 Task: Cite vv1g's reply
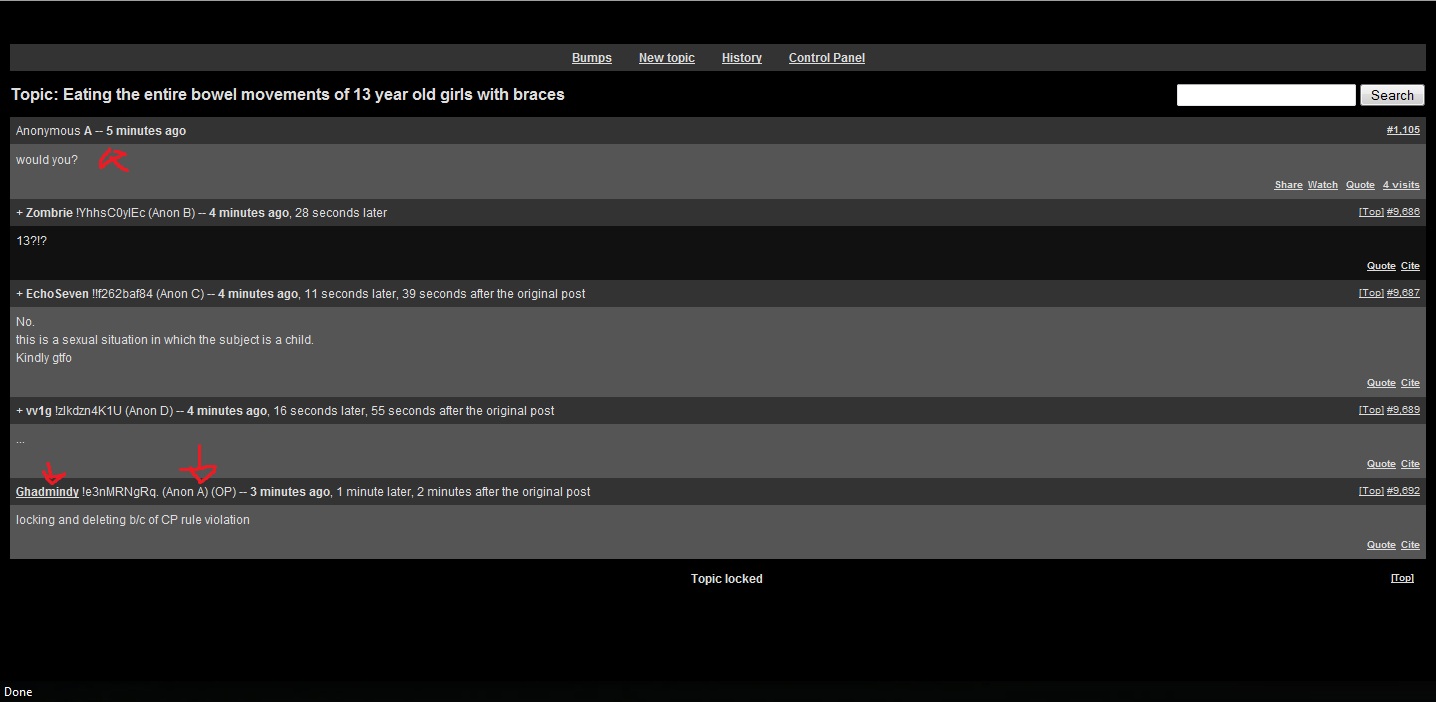(x=1410, y=464)
